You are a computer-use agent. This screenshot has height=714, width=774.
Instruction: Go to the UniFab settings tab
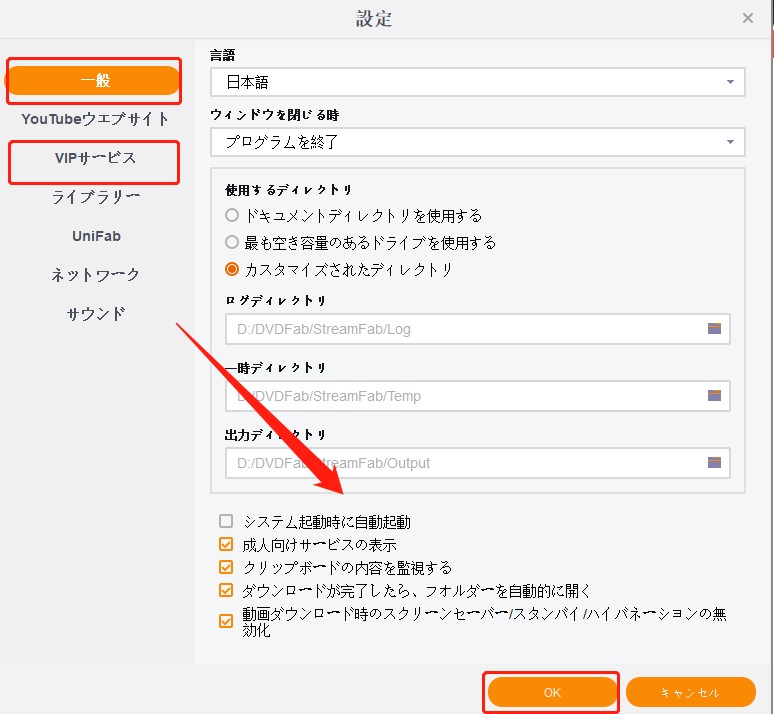[x=96, y=236]
